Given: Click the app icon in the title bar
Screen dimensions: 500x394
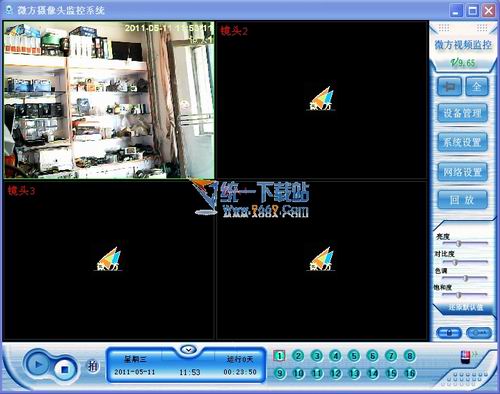Looking at the screenshot, I should [9, 10].
